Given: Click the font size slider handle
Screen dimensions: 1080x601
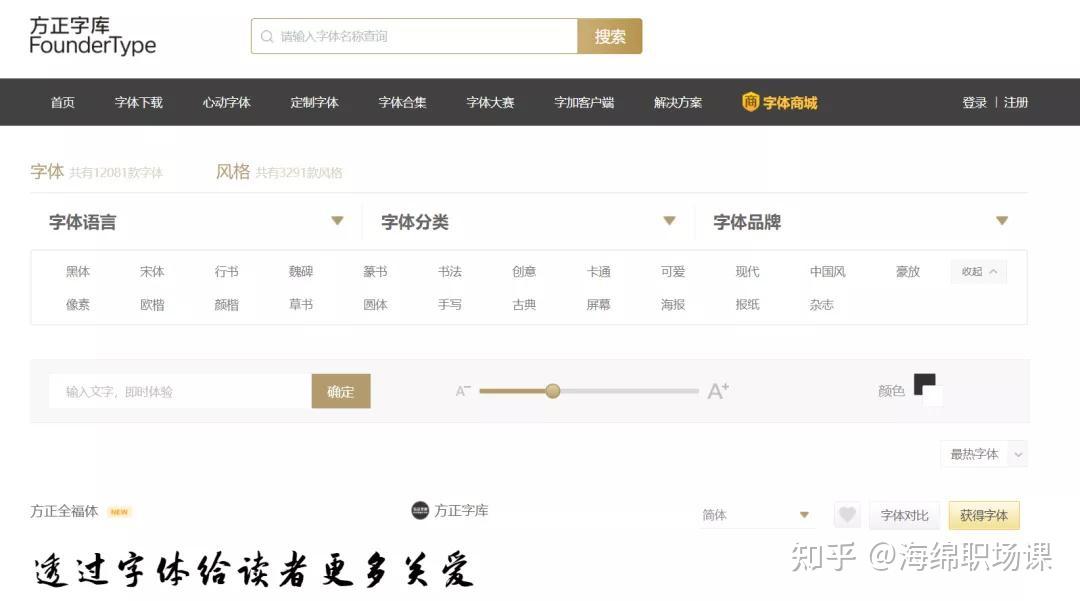Looking at the screenshot, I should (x=552, y=391).
